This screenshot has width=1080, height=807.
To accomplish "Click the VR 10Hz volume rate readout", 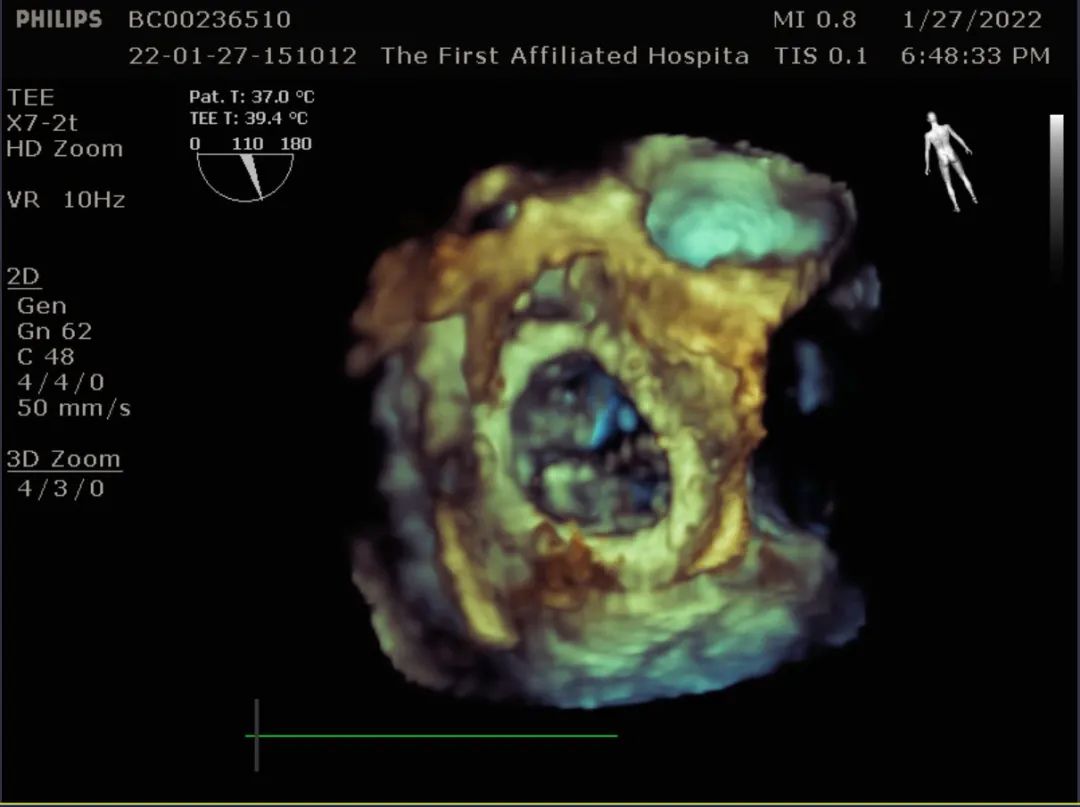I will 66,200.
